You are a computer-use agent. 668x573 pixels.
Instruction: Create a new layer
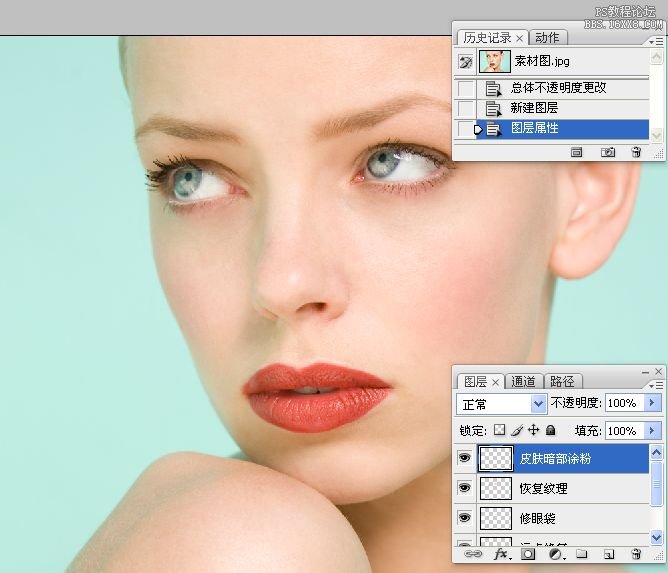coord(609,554)
